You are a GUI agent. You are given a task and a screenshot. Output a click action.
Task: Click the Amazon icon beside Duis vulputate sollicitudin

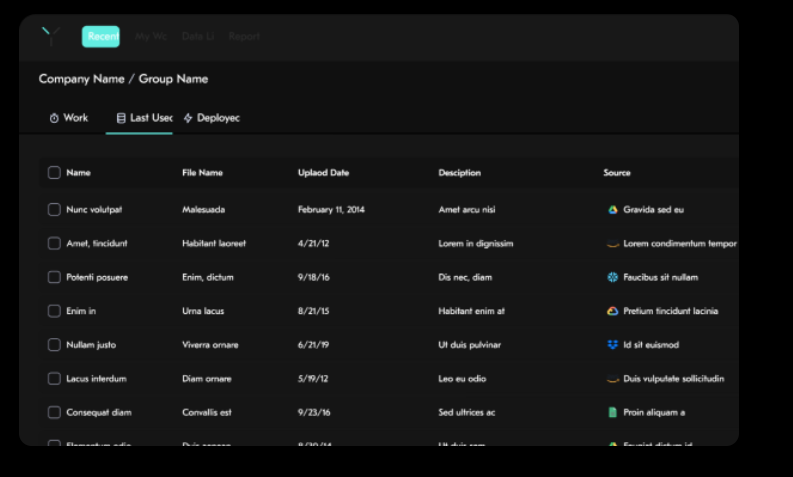click(613, 379)
